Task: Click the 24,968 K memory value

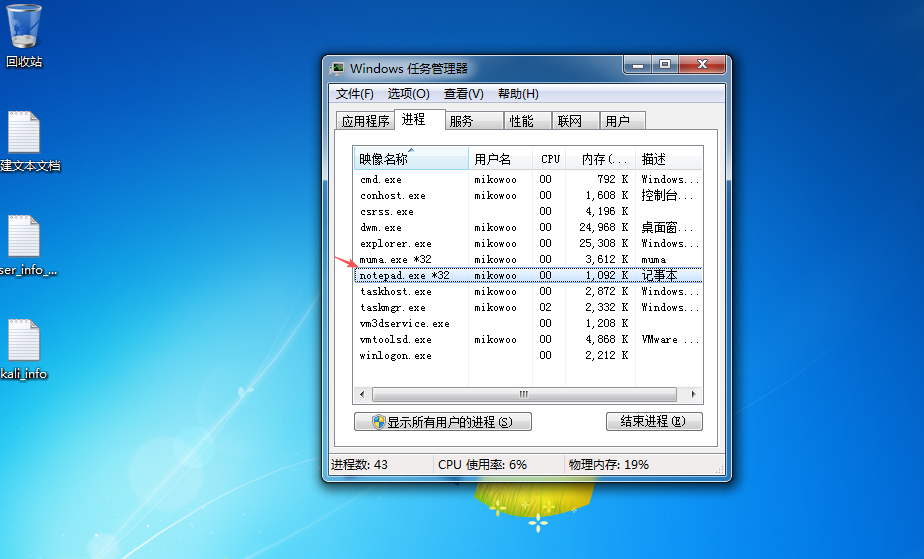Action: pyautogui.click(x=603, y=227)
